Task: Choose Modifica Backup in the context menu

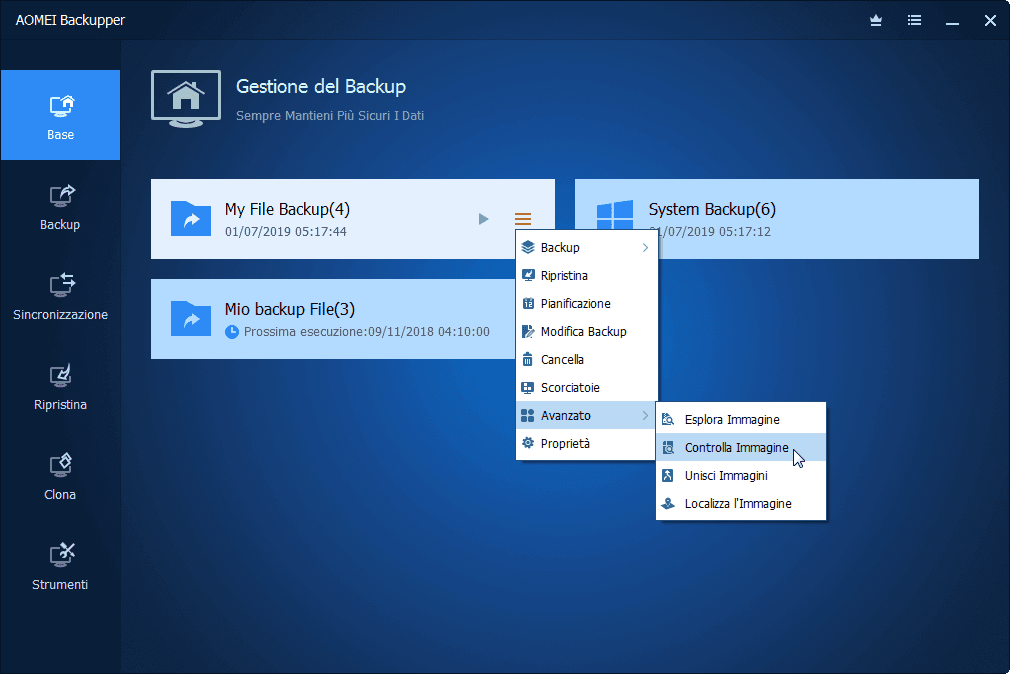Action: [587, 332]
